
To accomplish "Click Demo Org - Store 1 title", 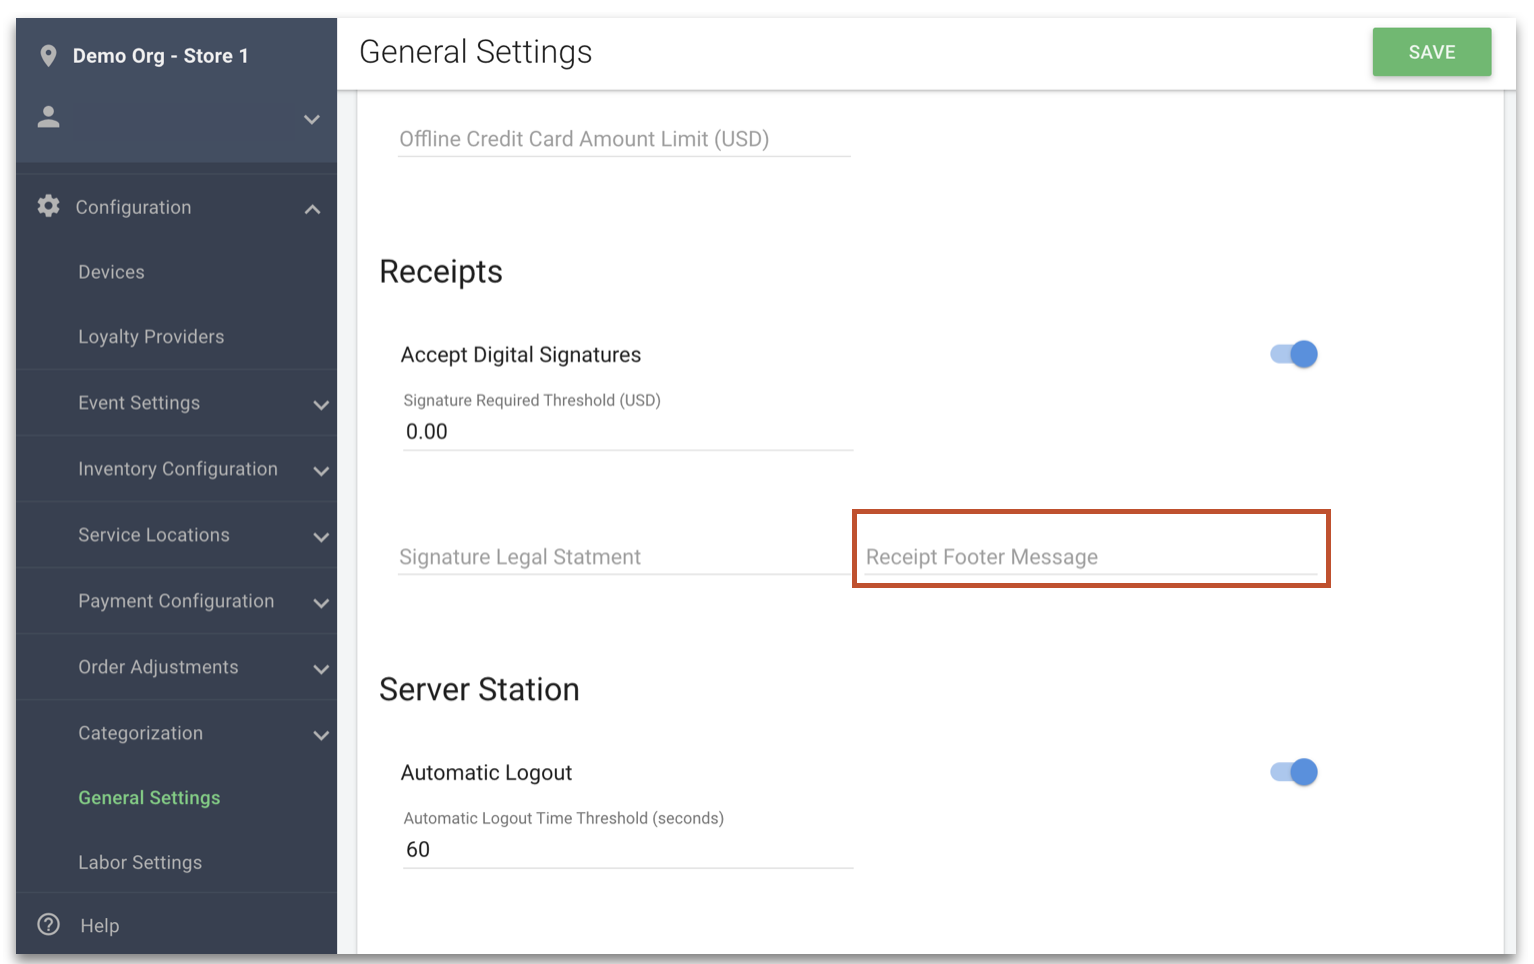I will coord(161,56).
